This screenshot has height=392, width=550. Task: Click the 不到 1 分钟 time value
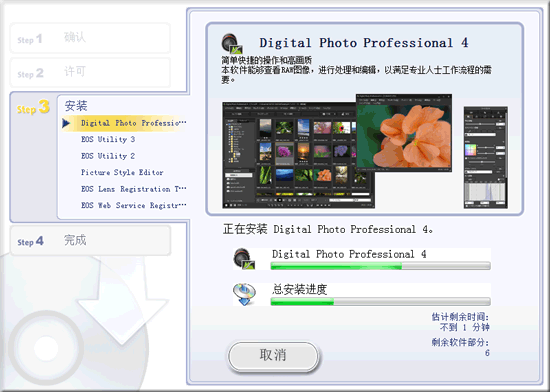click(x=465, y=327)
